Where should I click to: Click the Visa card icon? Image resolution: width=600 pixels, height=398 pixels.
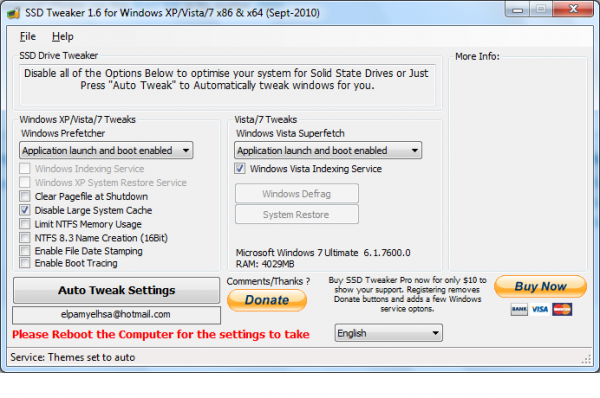coord(540,309)
